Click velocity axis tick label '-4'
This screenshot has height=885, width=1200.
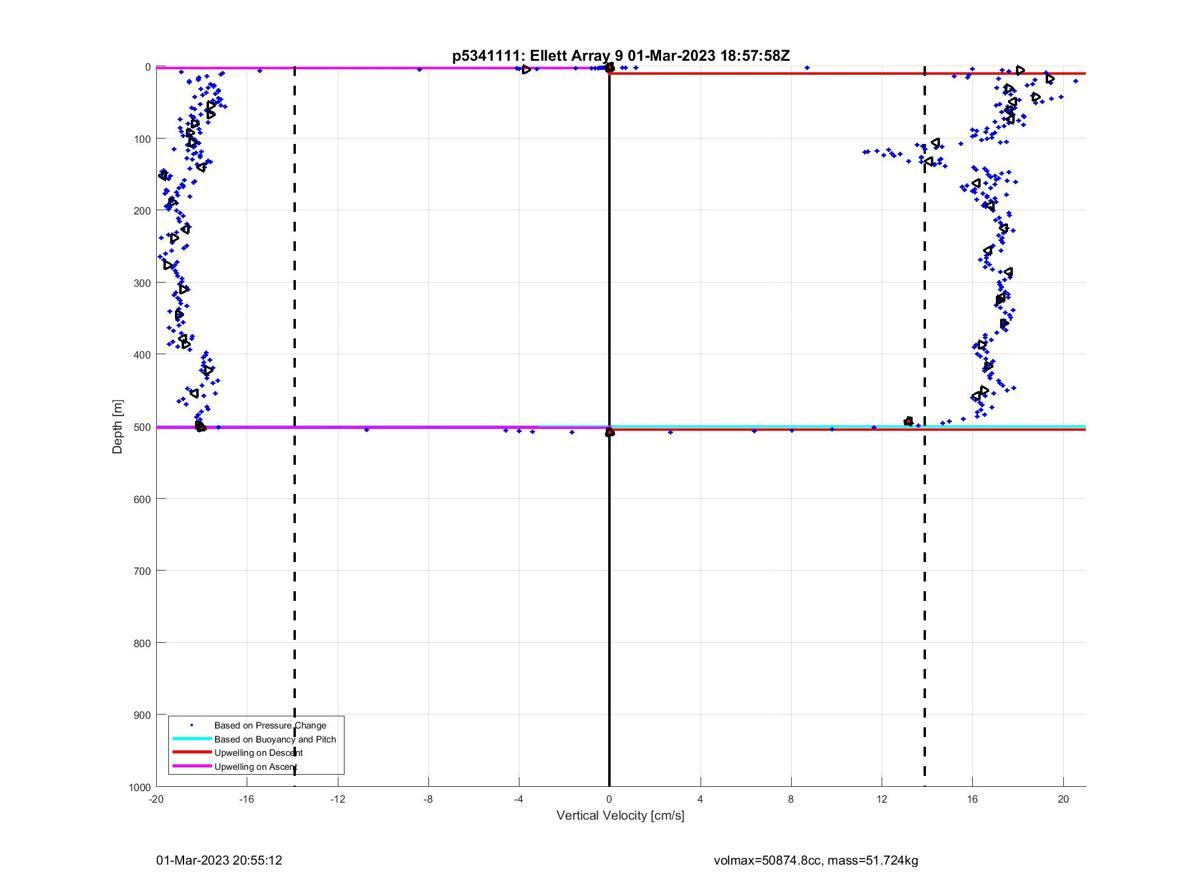coord(519,799)
